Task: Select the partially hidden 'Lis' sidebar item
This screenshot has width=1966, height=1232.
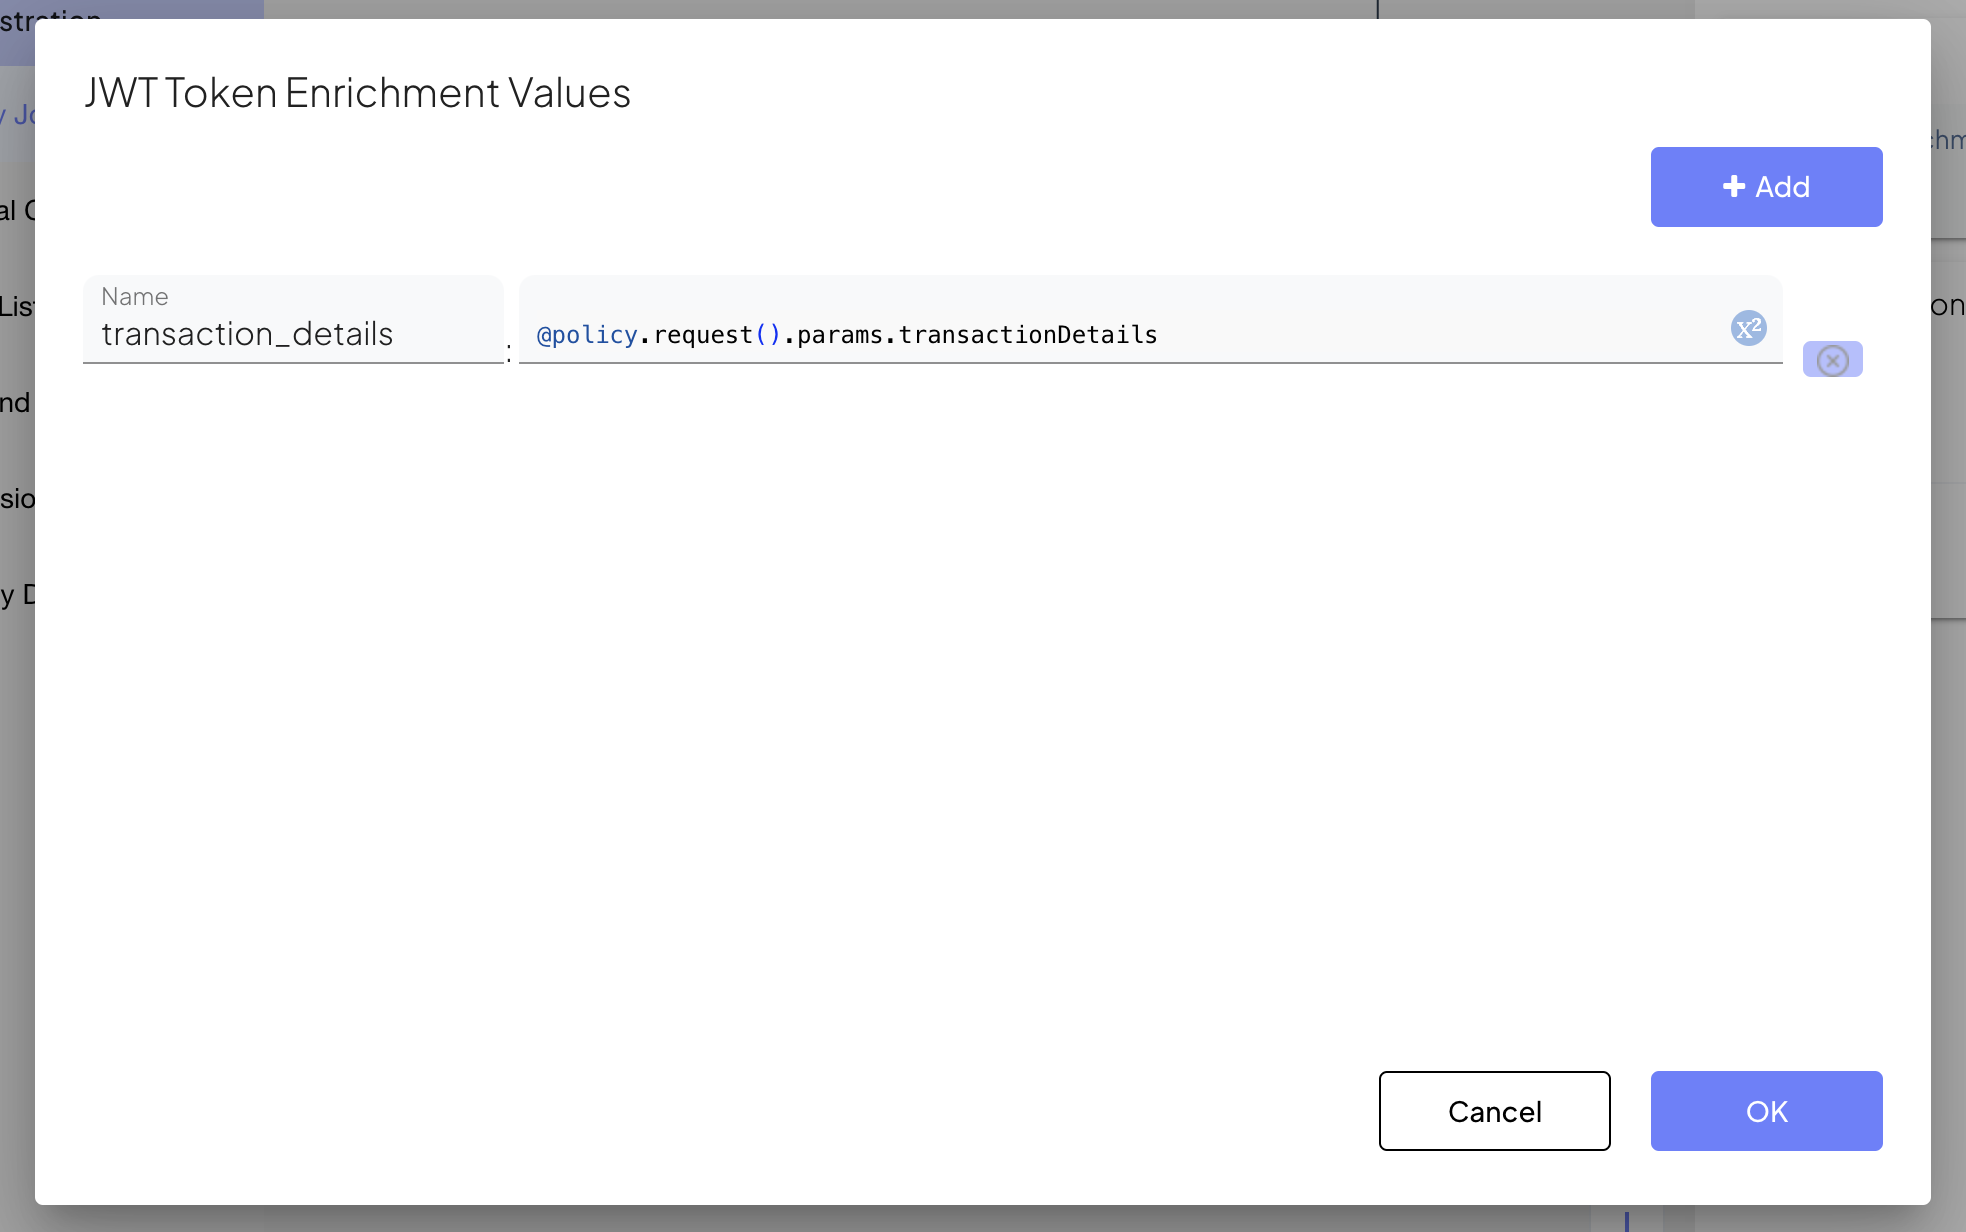Action: (x=16, y=306)
